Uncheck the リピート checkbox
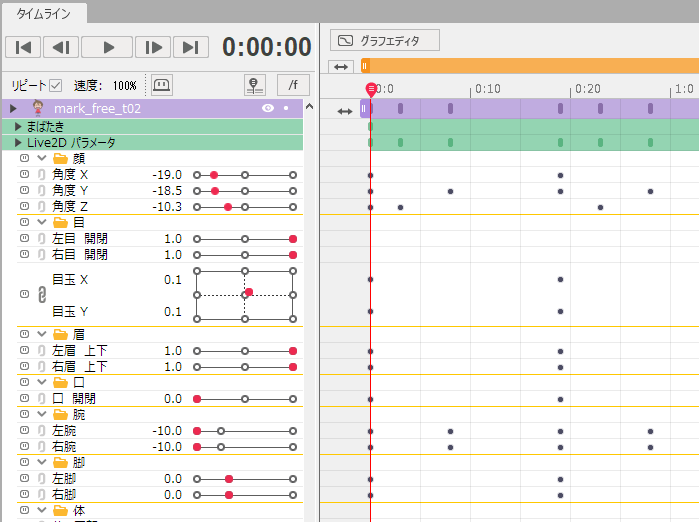 pos(56,86)
